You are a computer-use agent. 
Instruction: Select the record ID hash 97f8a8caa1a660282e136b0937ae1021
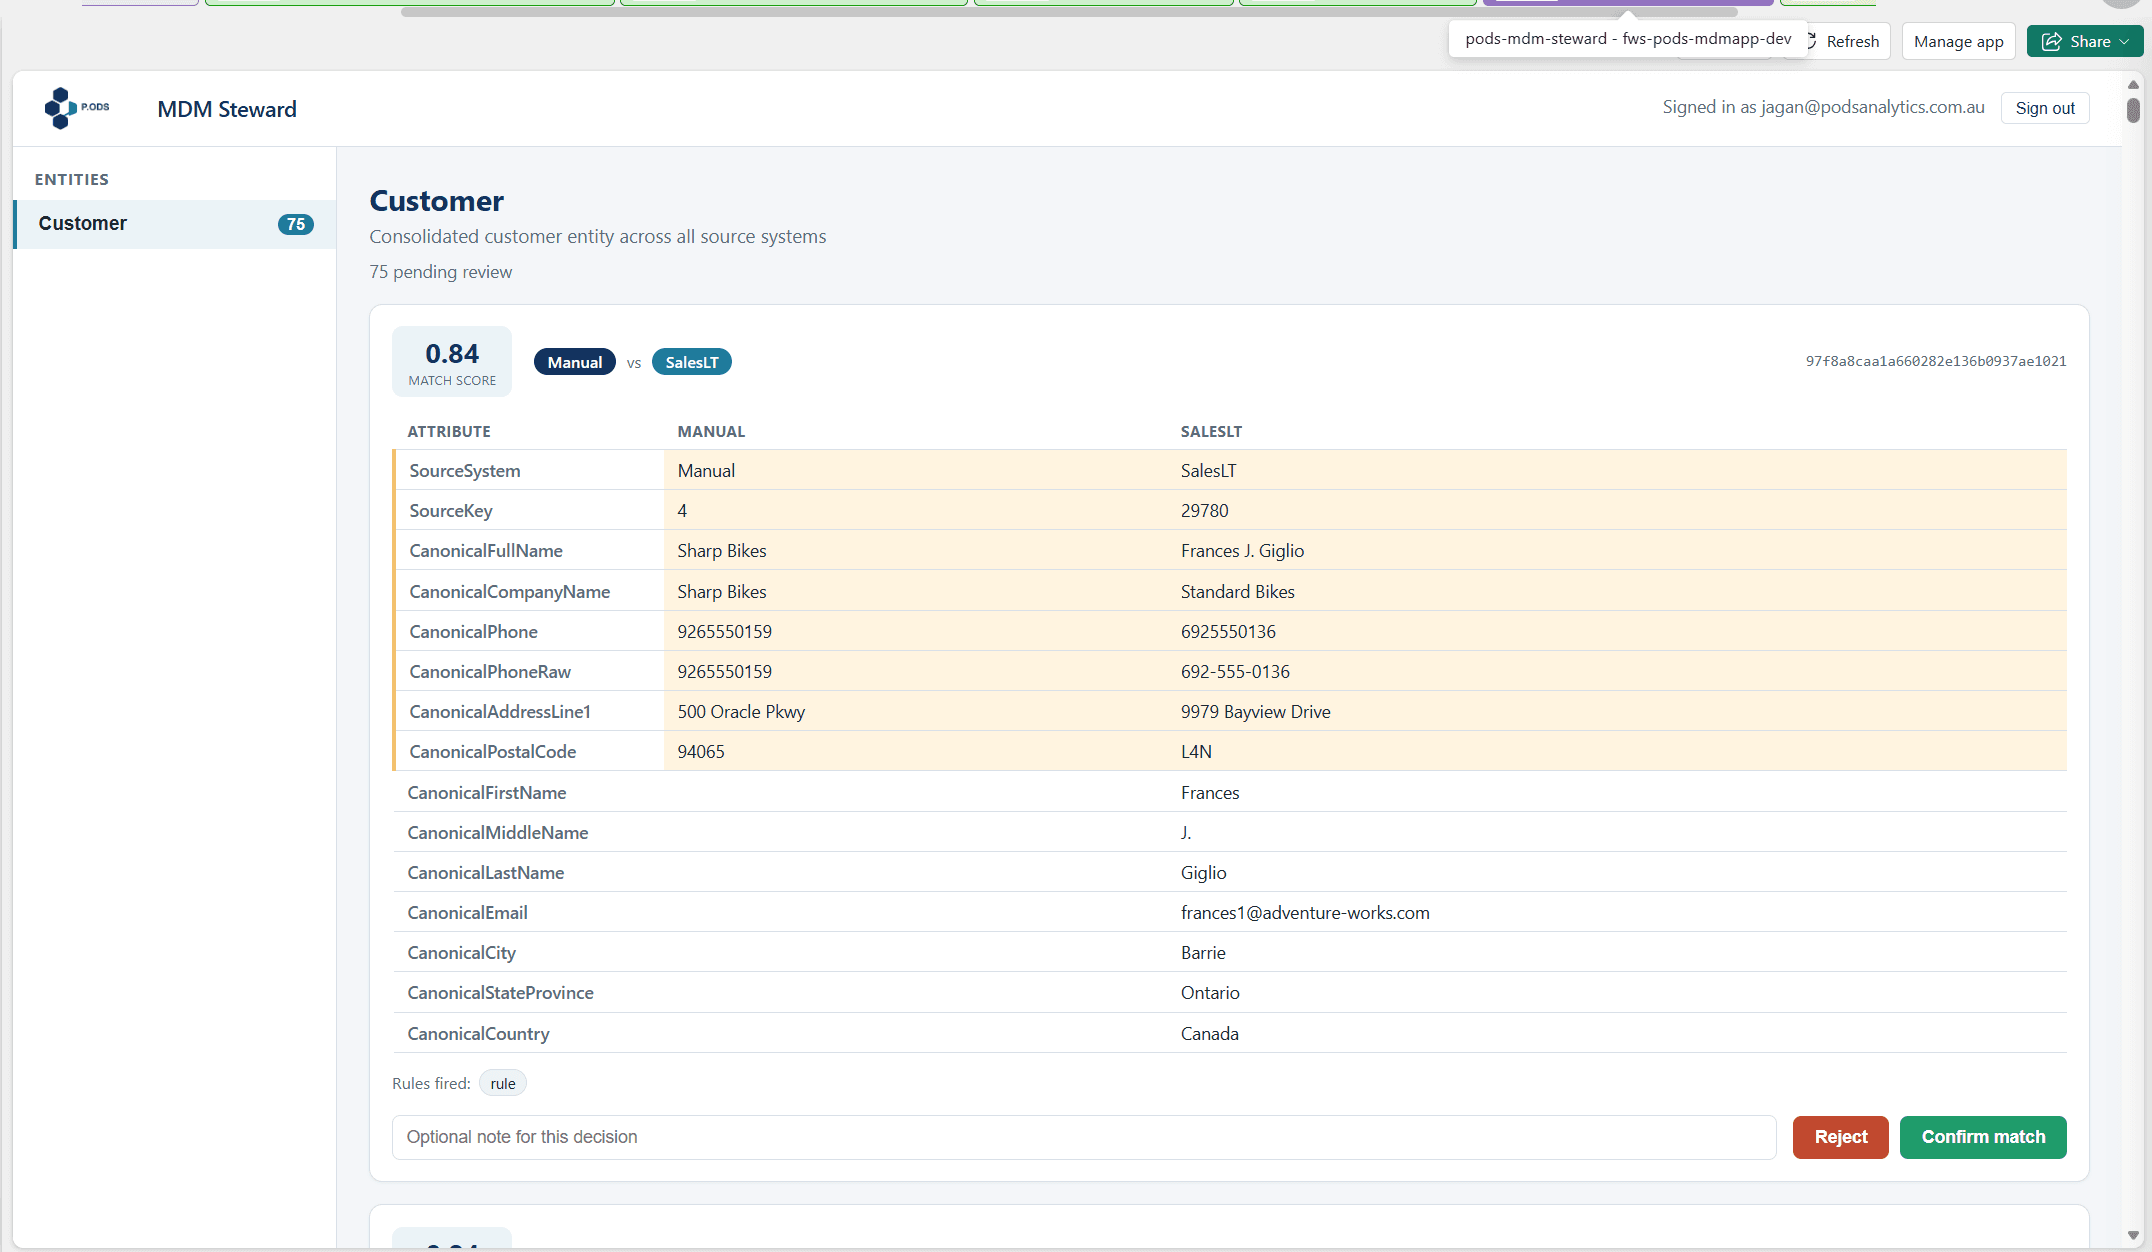[x=1936, y=361]
